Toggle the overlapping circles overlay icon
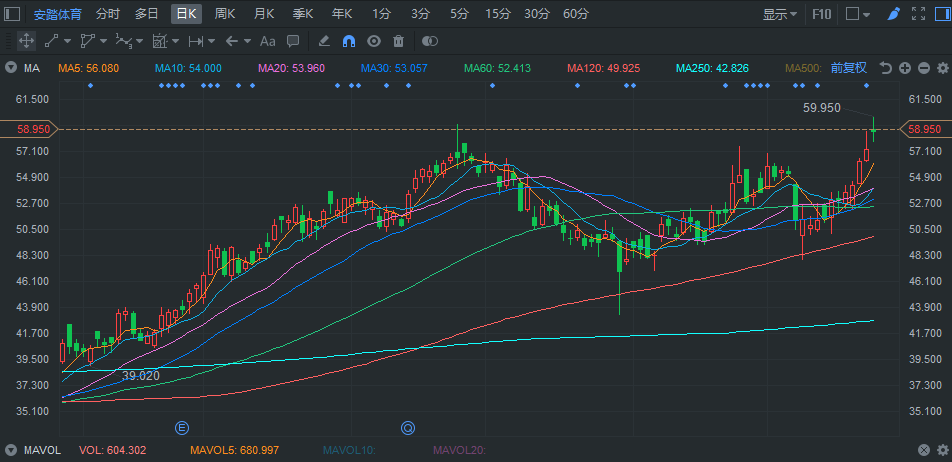This screenshot has height=462, width=952. coord(430,41)
